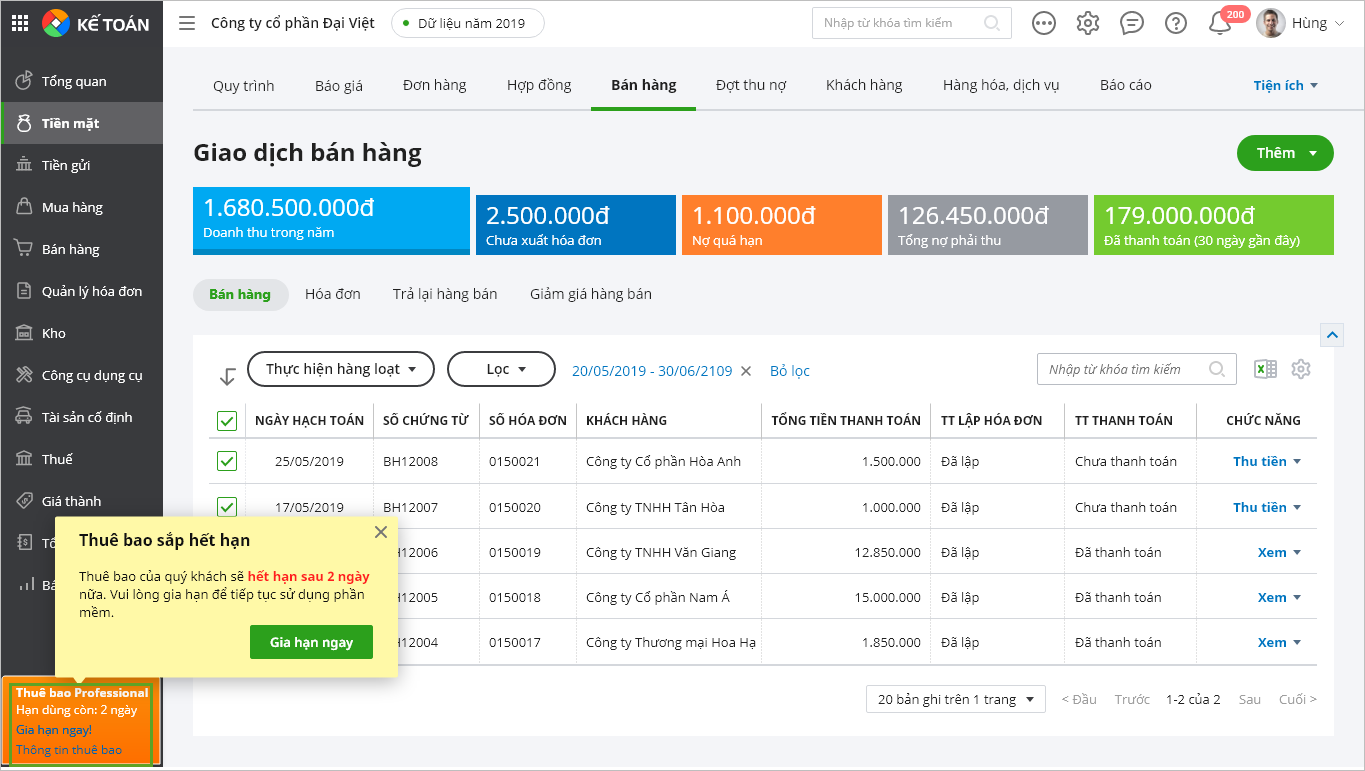This screenshot has height=771, width=1365.
Task: Open the chat message icon
Action: (x=1132, y=23)
